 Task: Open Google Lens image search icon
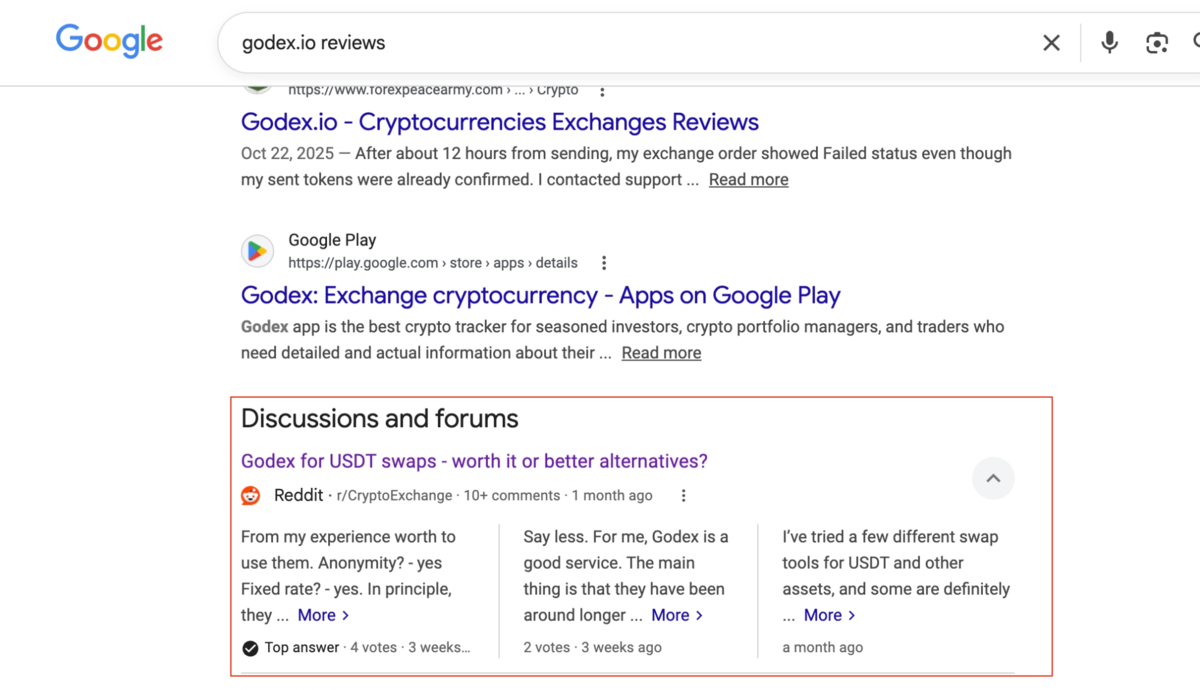pos(1157,43)
